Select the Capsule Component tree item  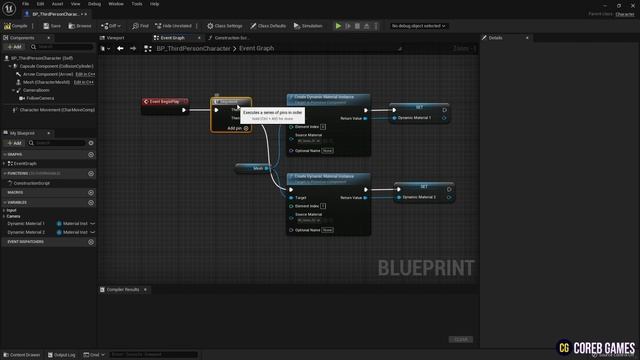[56, 66]
